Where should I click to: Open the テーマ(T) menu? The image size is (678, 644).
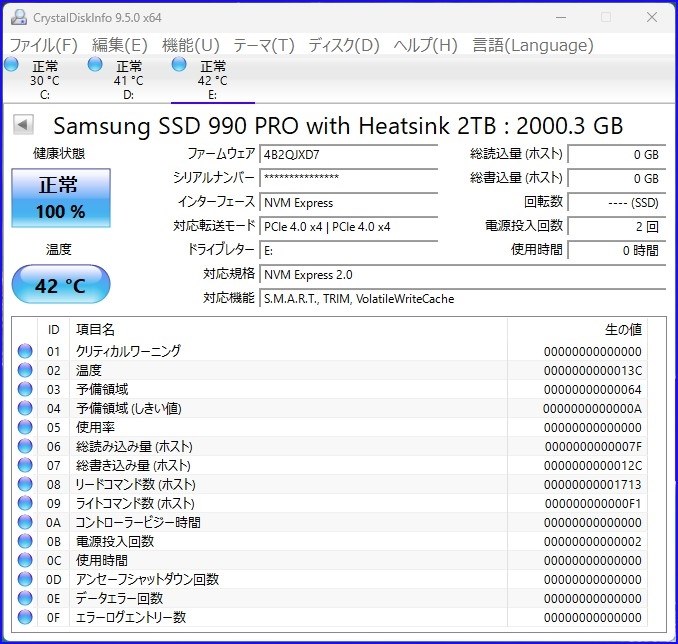(264, 45)
